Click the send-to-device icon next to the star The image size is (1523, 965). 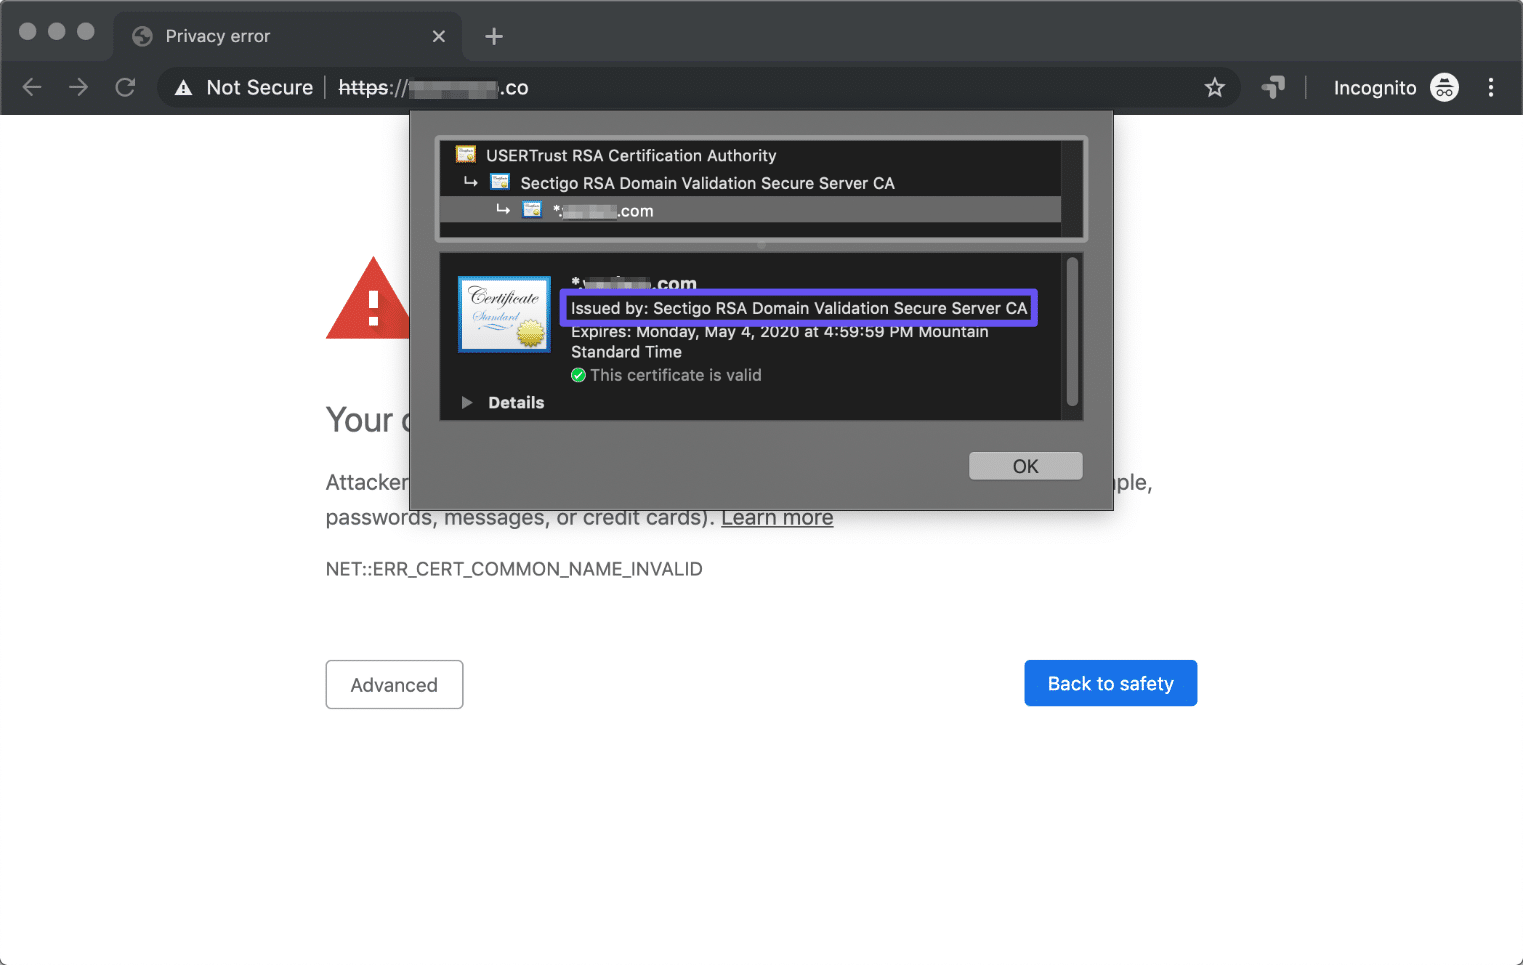point(1273,87)
